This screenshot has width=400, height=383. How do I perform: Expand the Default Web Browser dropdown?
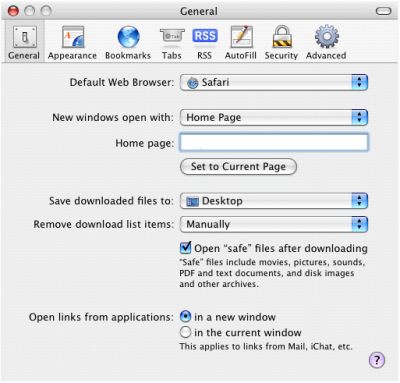pyautogui.click(x=274, y=82)
